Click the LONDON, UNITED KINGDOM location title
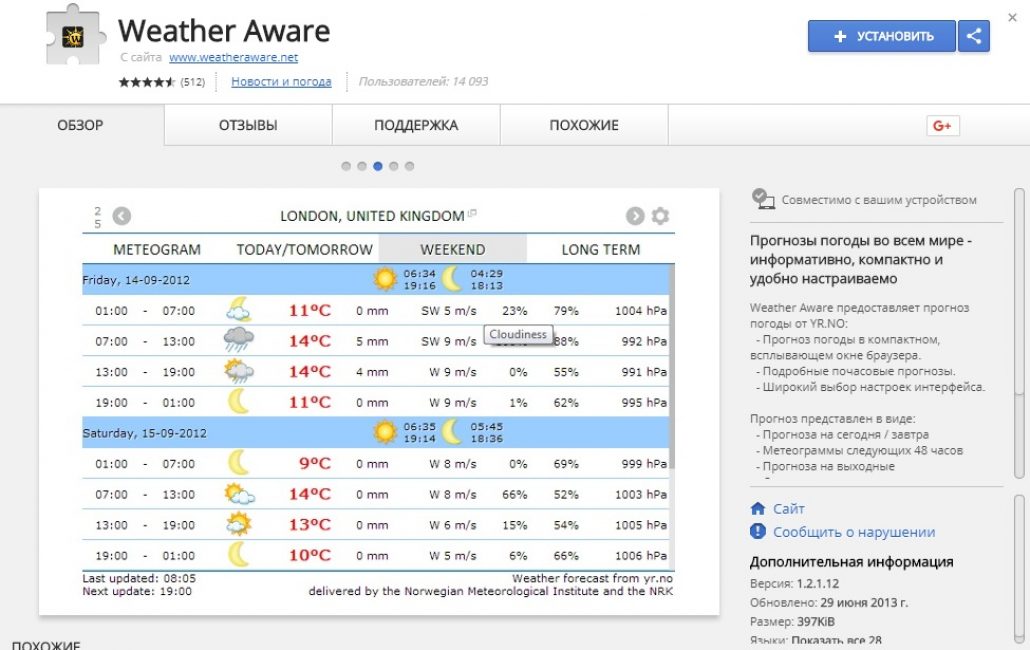The width and height of the screenshot is (1030, 650). 372,216
